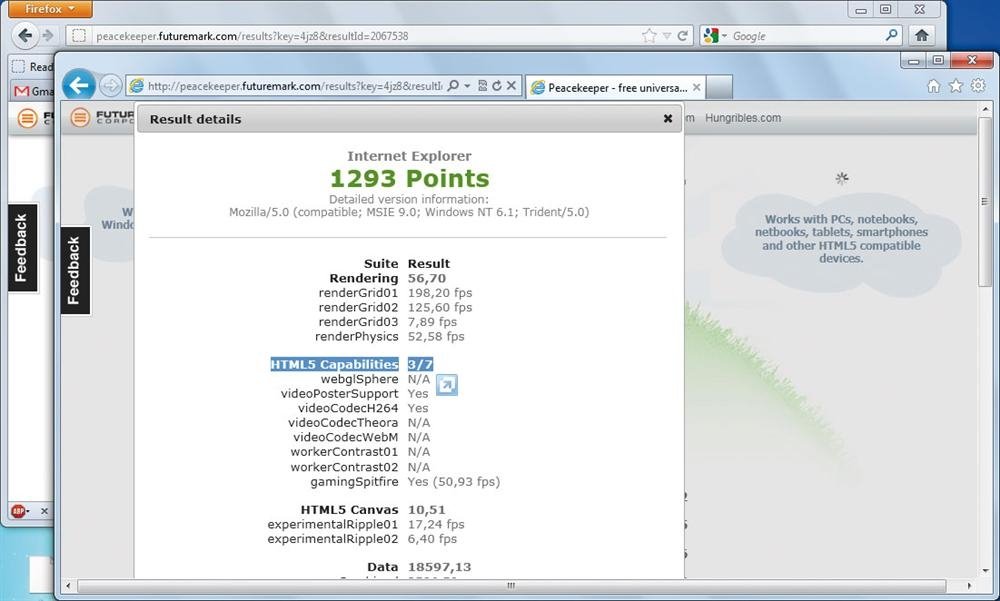Open Feedback tab in IE page
This screenshot has height=601, width=1000.
tap(75, 271)
